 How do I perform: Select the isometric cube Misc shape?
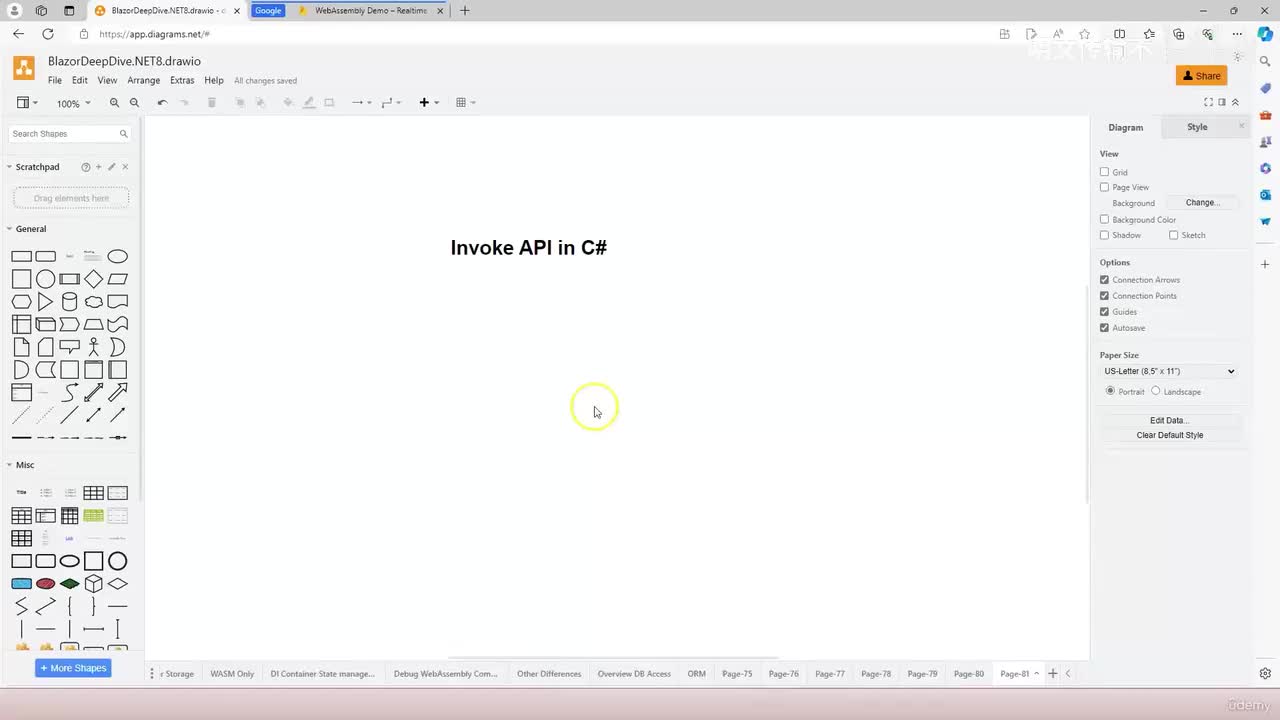pyautogui.click(x=93, y=583)
